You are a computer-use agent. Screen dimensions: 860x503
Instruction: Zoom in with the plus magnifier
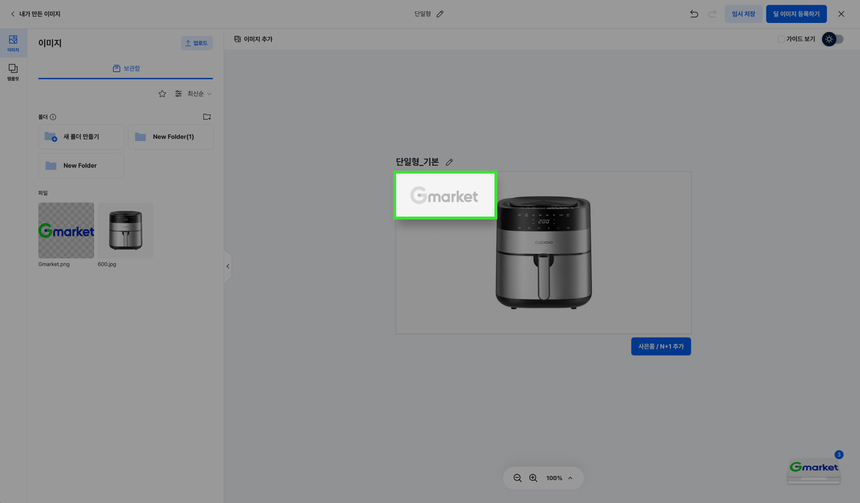[x=533, y=478]
